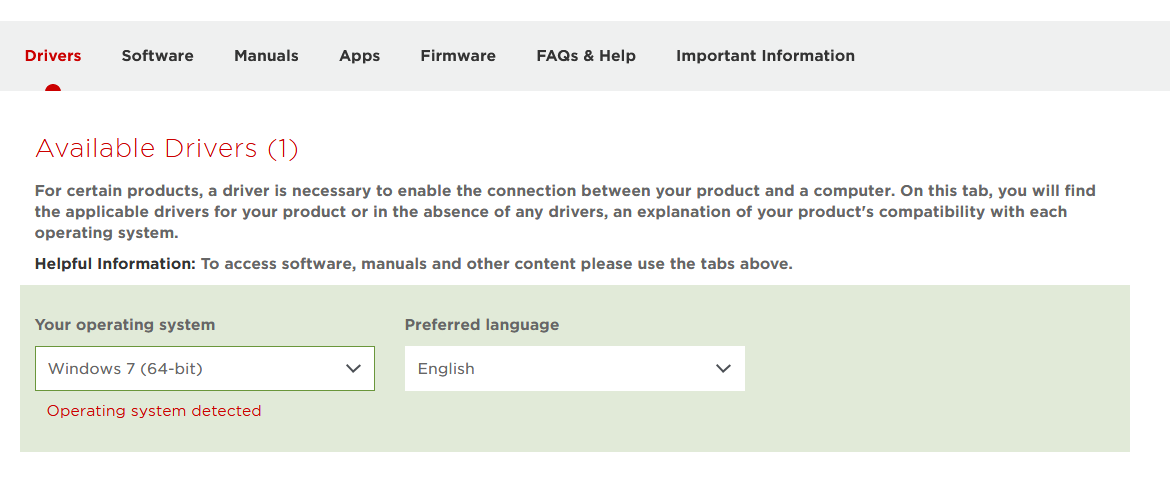This screenshot has width=1170, height=479.
Task: Open the Drivers tab
Action: coord(53,56)
